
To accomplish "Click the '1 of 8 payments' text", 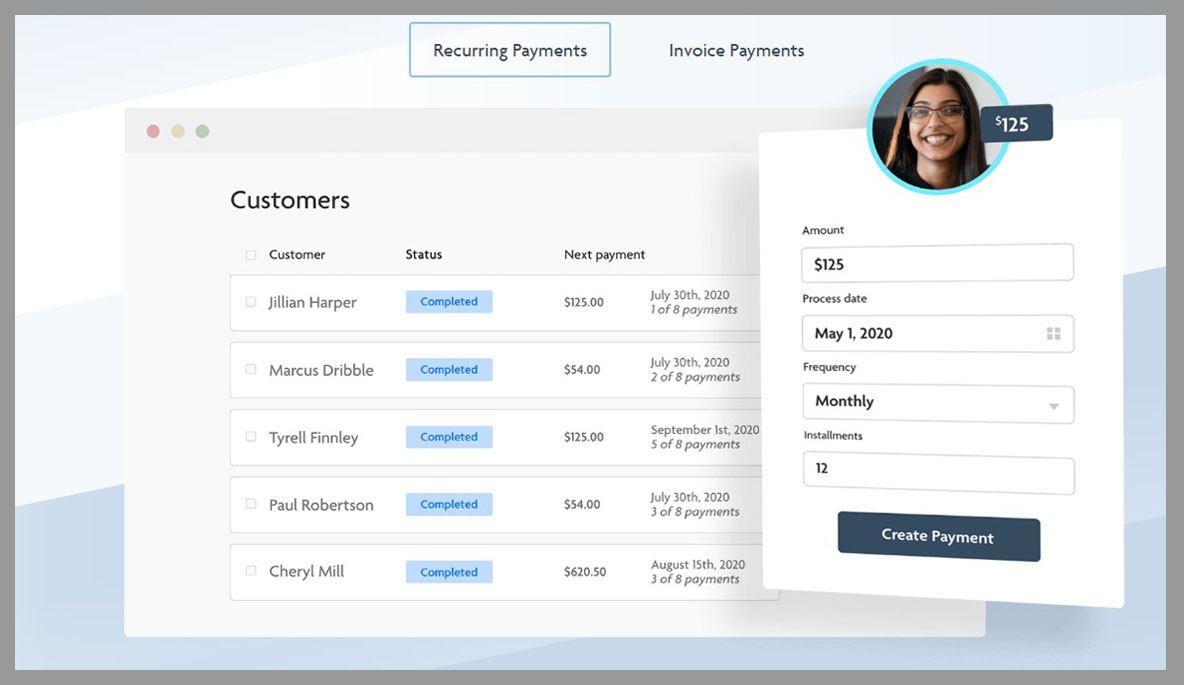I will click(694, 310).
